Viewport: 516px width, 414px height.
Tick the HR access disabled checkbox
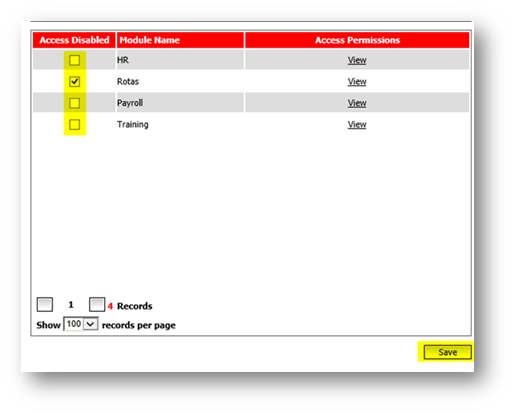(74, 60)
